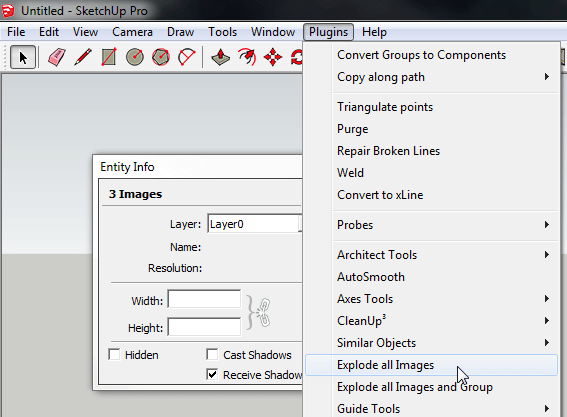Pick the pink Eraser tool
567x417 pixels.
pos(56,57)
